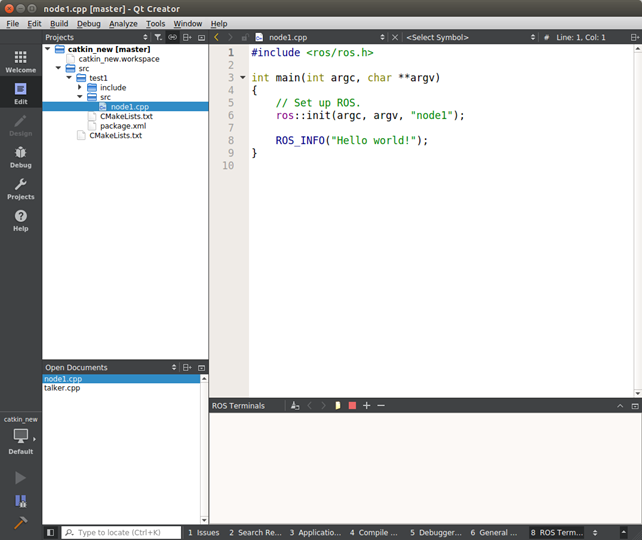Toggle synchronize with editor link icon
The width and height of the screenshot is (642, 540).
point(172,37)
